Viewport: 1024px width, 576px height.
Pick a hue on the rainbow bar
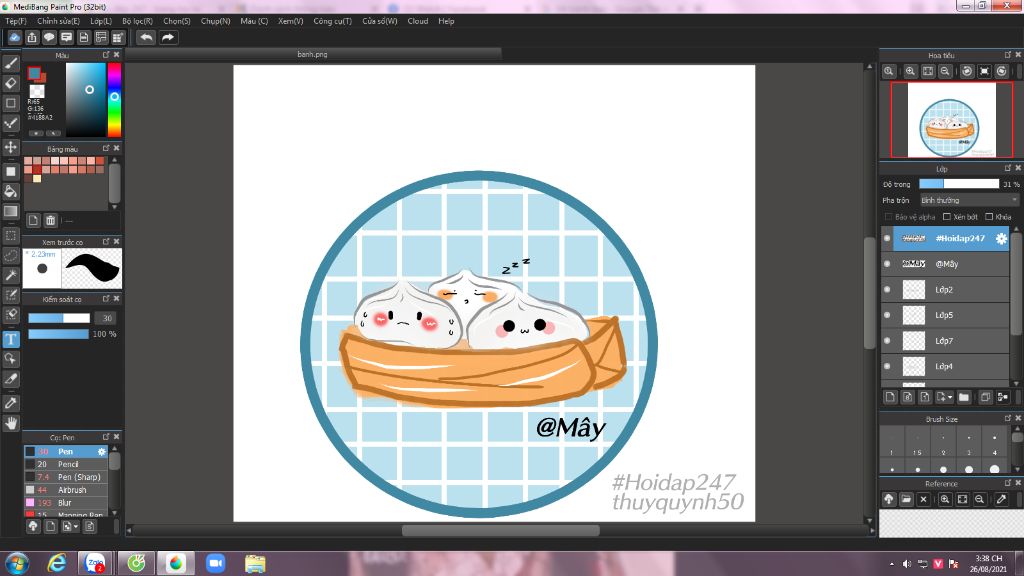(114, 99)
